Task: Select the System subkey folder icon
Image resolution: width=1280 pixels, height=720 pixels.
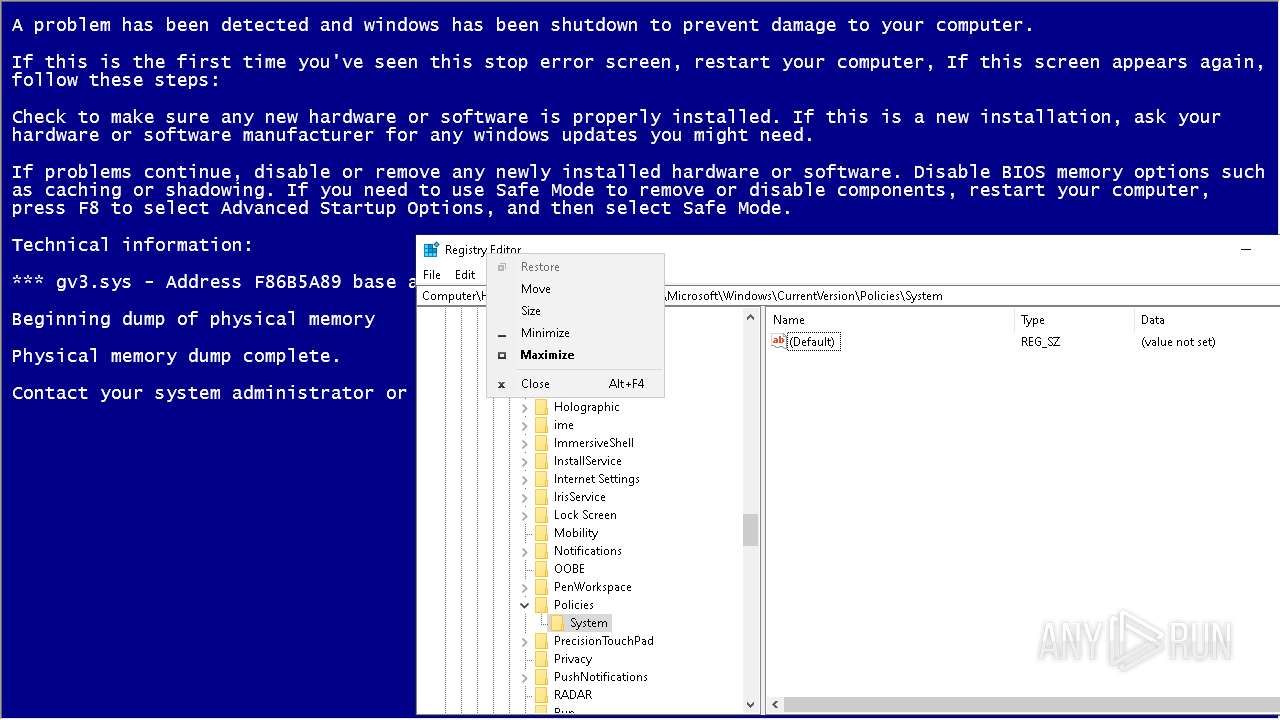Action: point(557,623)
